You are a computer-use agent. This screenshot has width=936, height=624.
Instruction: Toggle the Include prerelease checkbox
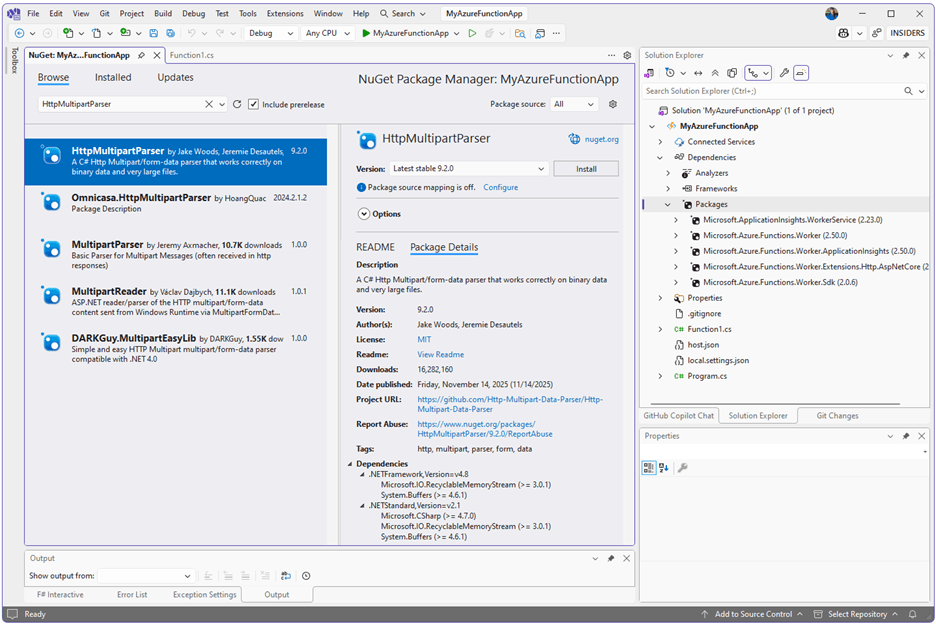(x=254, y=105)
